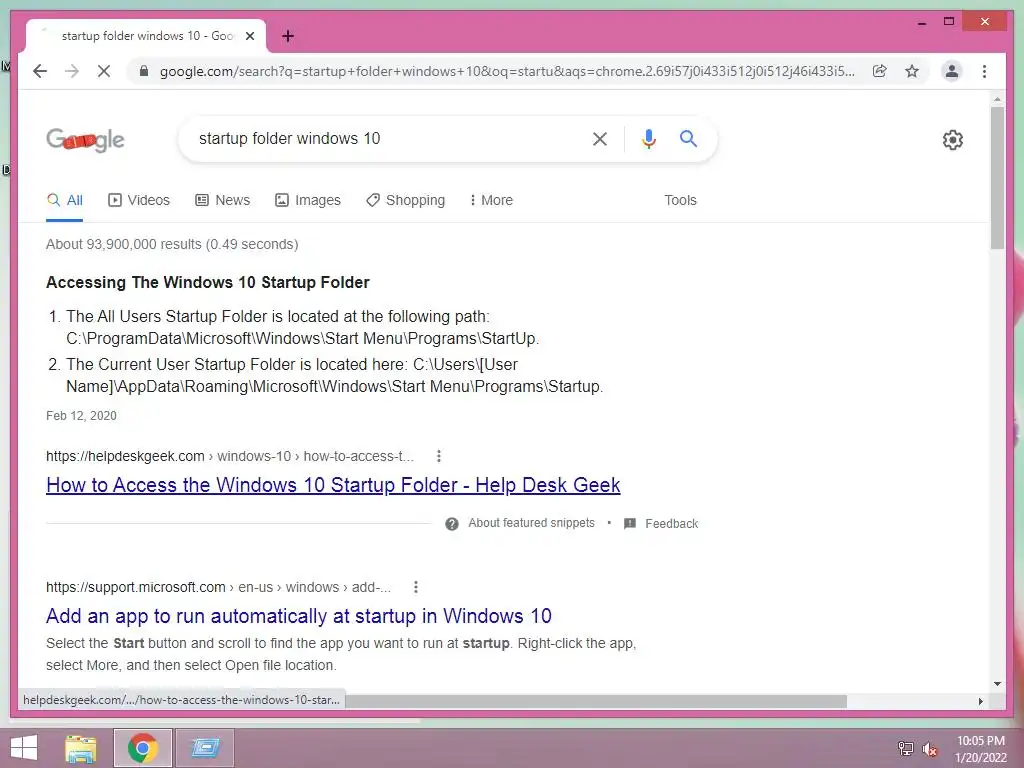Image resolution: width=1024 pixels, height=768 pixels.
Task: Switch to Videos results
Action: coord(138,200)
